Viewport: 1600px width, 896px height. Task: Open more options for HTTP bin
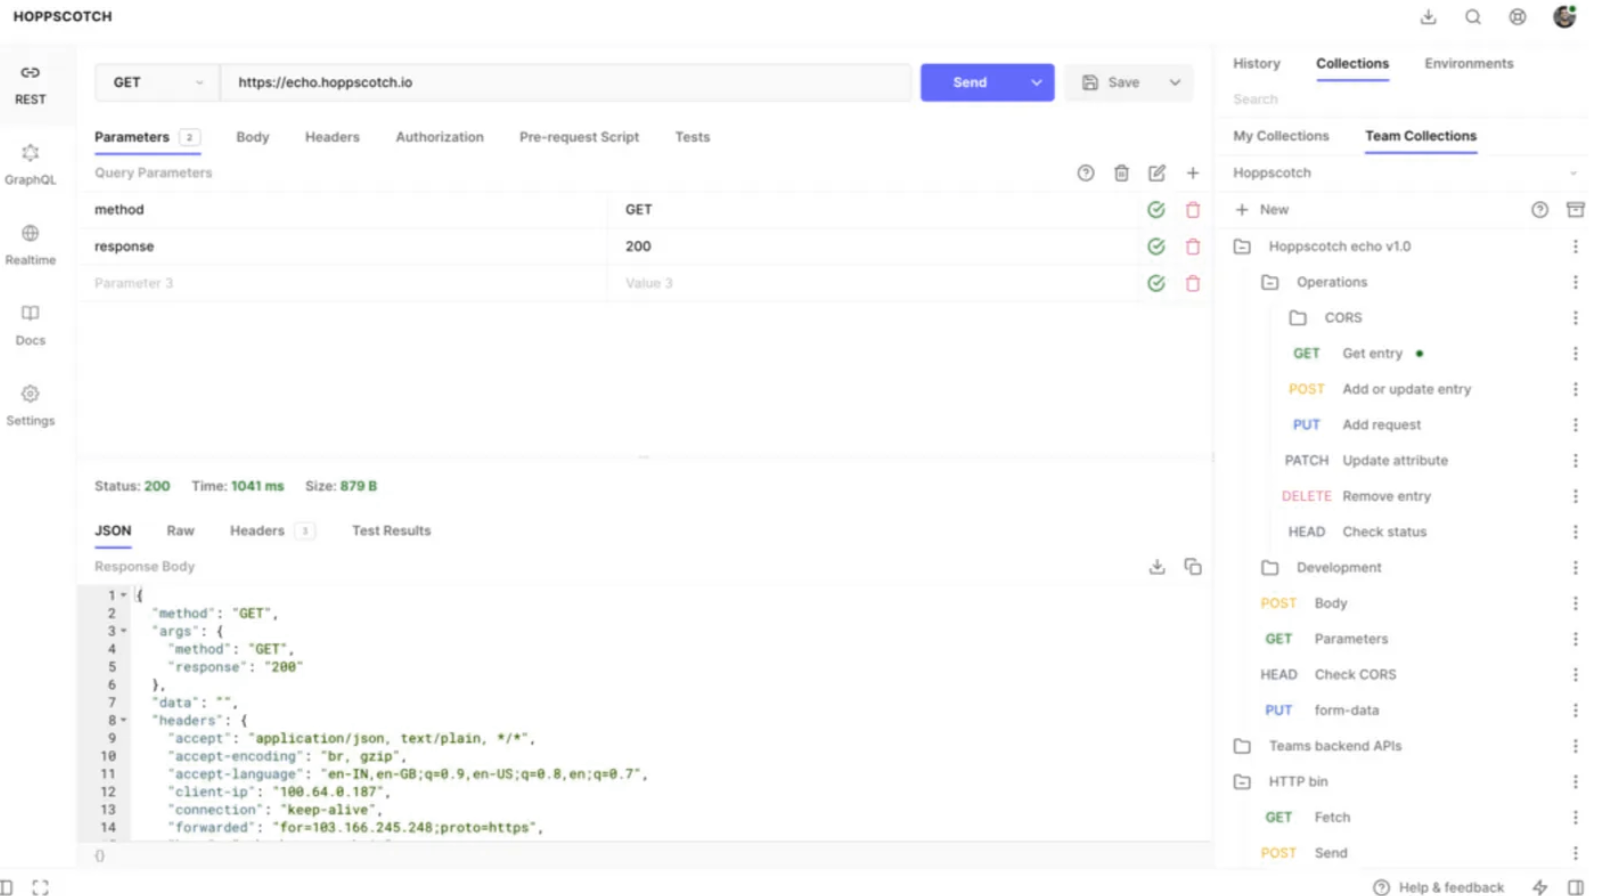pos(1575,782)
